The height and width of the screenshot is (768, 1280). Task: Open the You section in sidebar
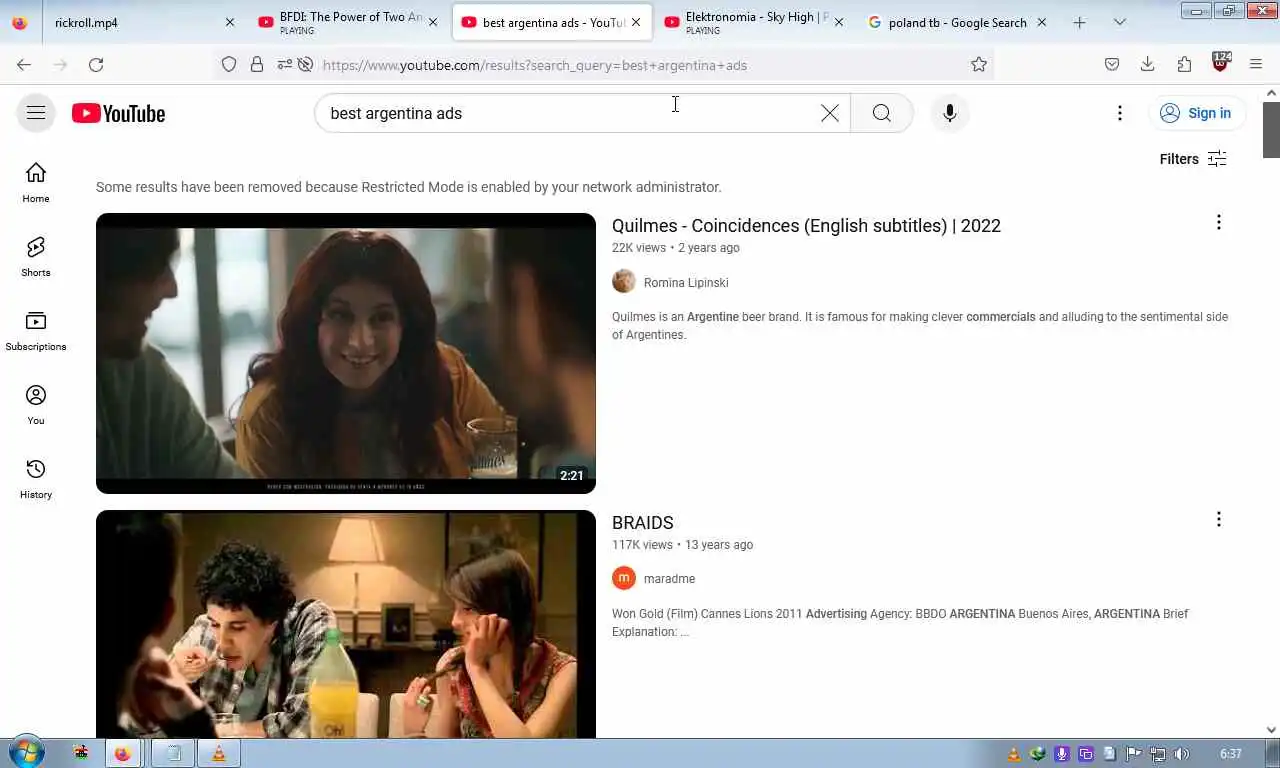point(36,405)
